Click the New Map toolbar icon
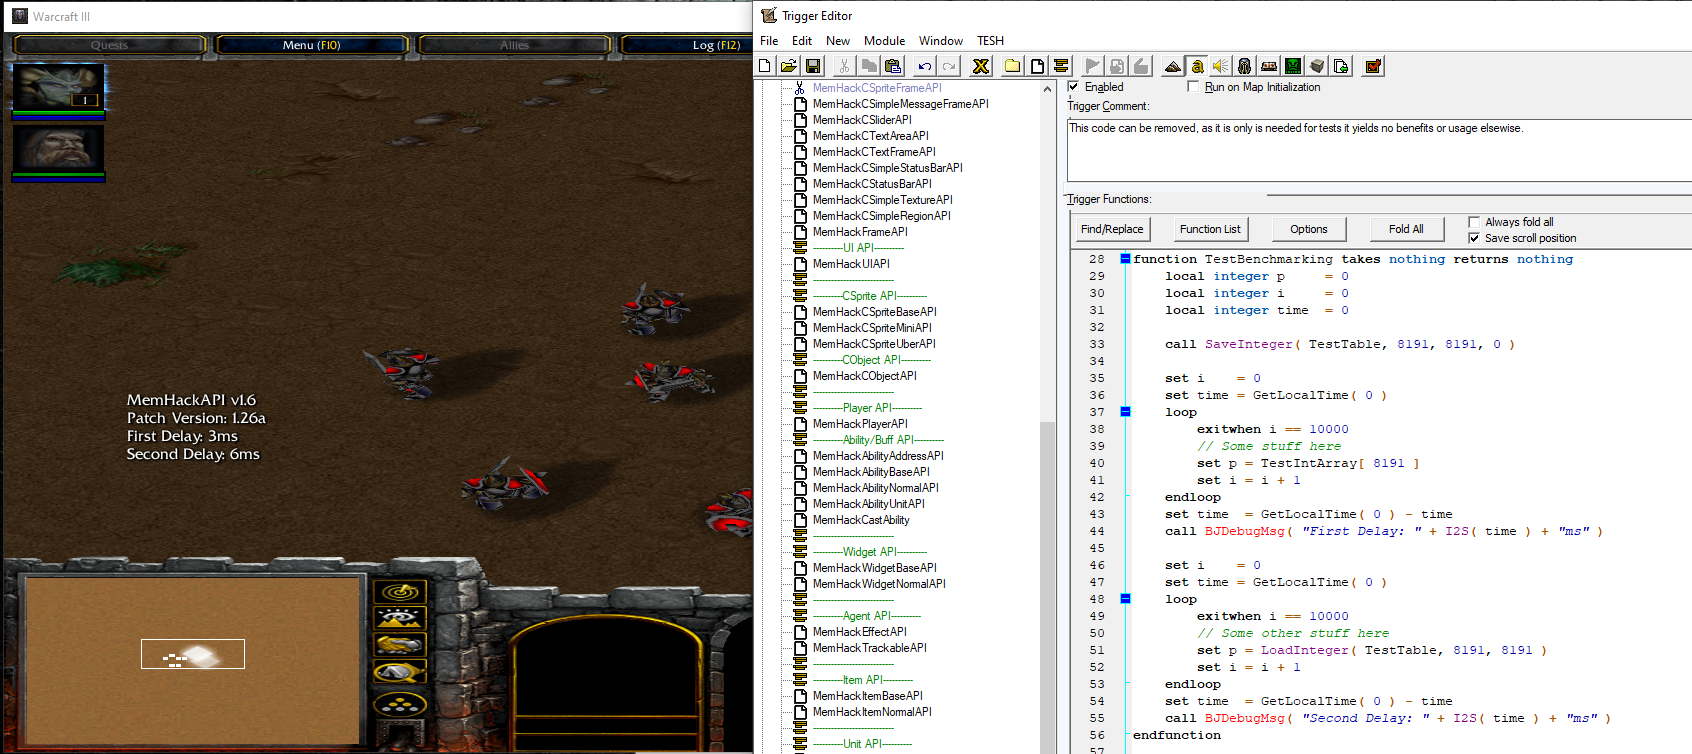 tap(765, 66)
